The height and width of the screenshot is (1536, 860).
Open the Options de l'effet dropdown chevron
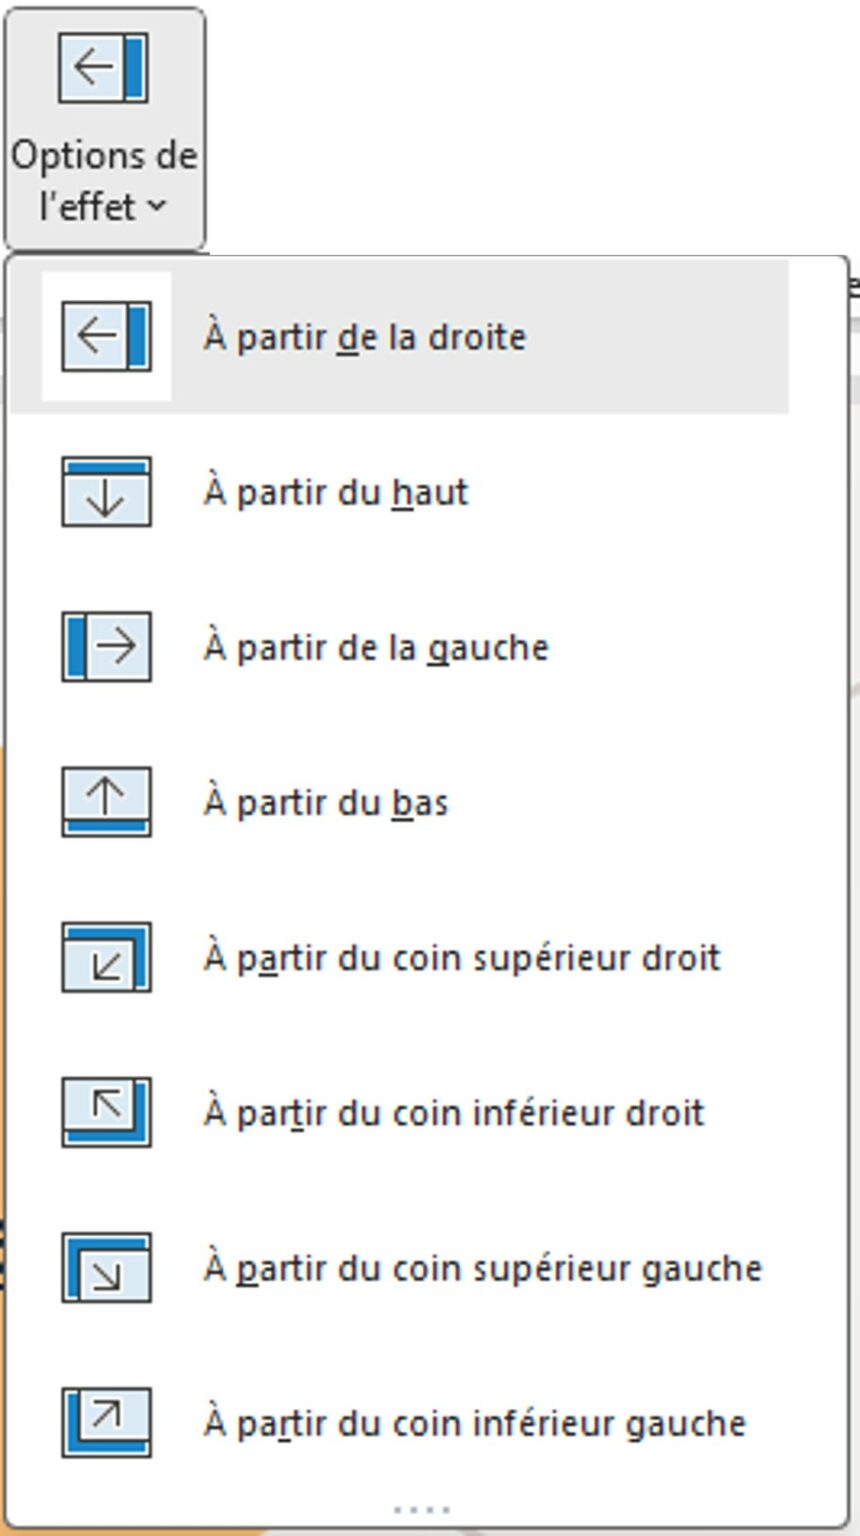pyautogui.click(x=158, y=207)
